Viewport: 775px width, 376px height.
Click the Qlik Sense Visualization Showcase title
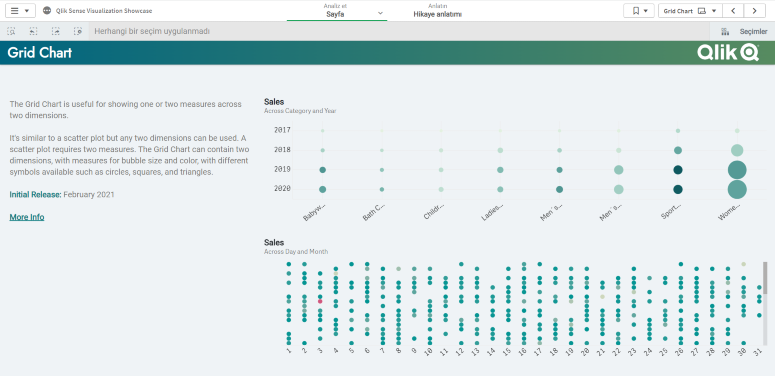point(104,10)
